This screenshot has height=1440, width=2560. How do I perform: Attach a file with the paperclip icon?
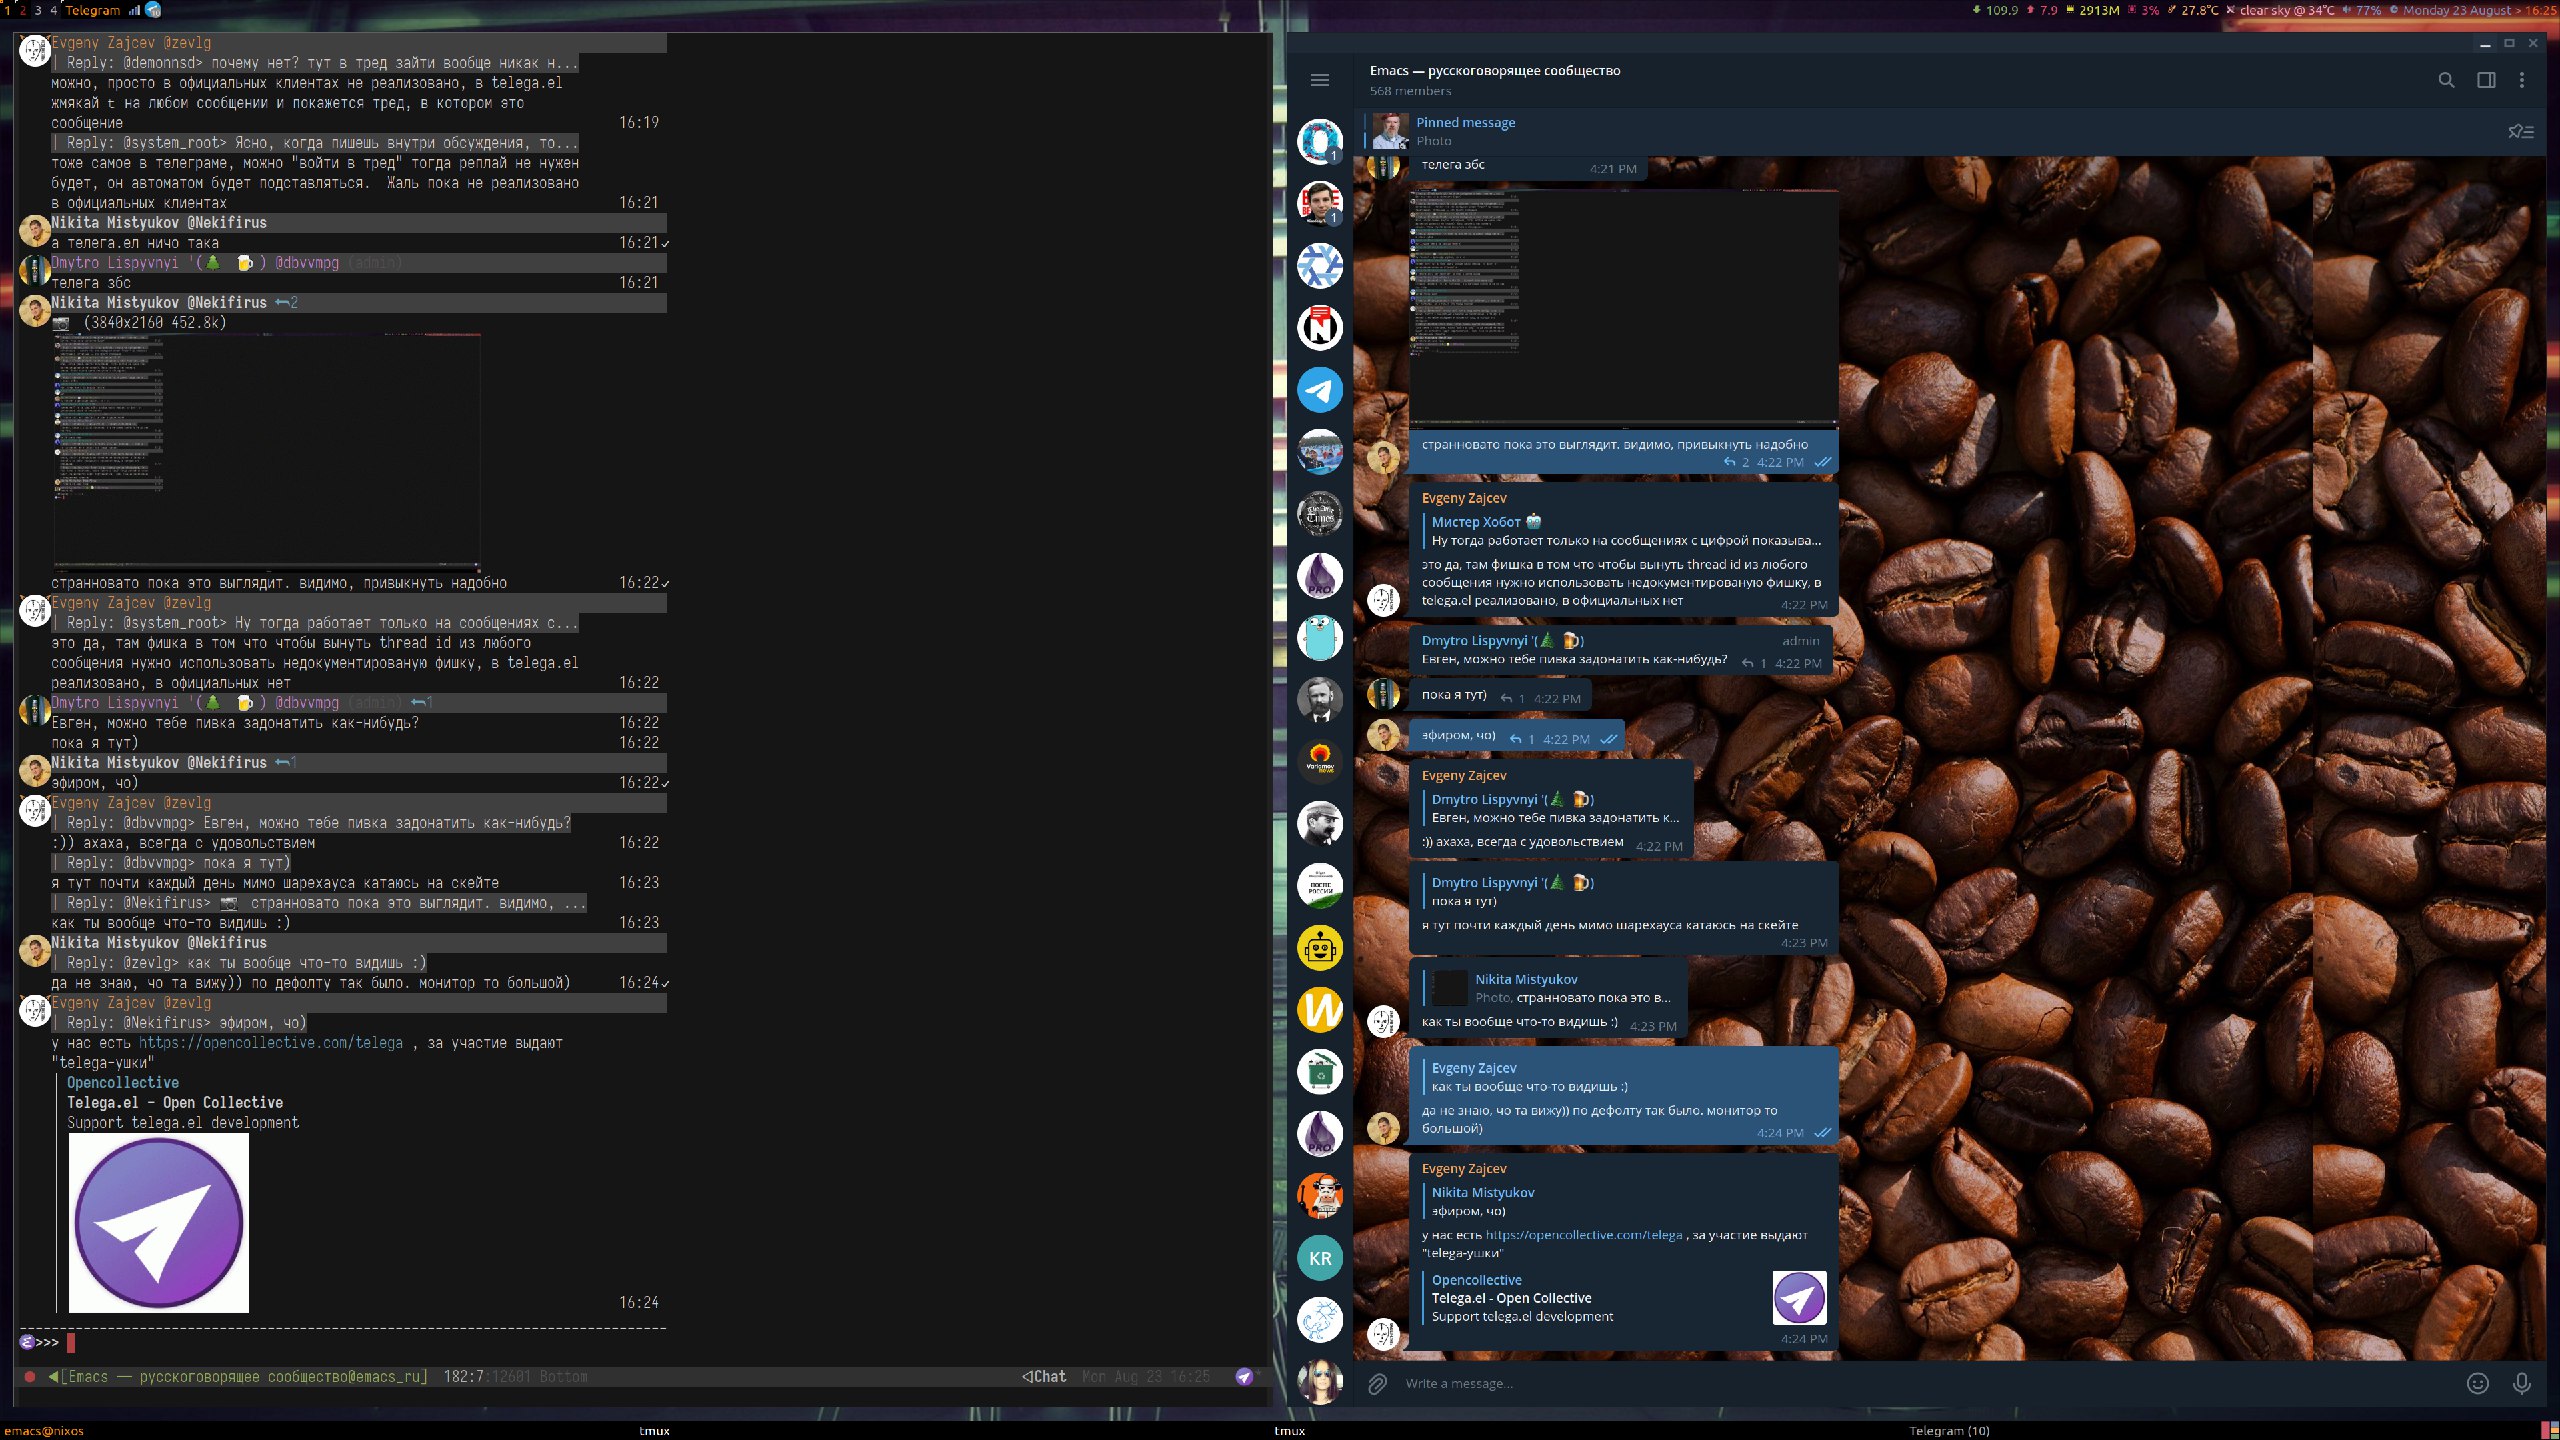(1378, 1383)
